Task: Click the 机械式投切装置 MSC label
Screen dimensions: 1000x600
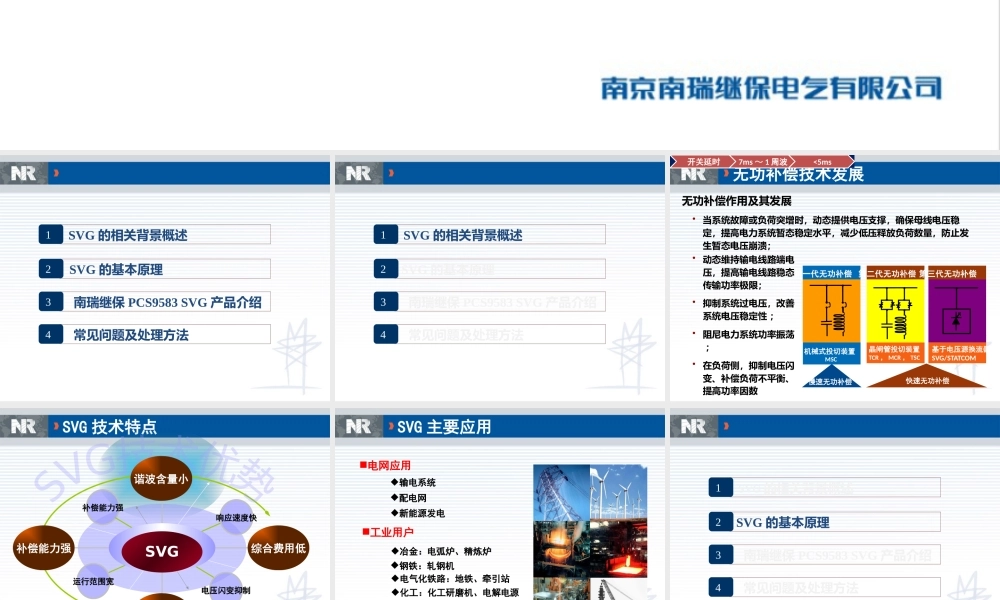Action: (831, 354)
